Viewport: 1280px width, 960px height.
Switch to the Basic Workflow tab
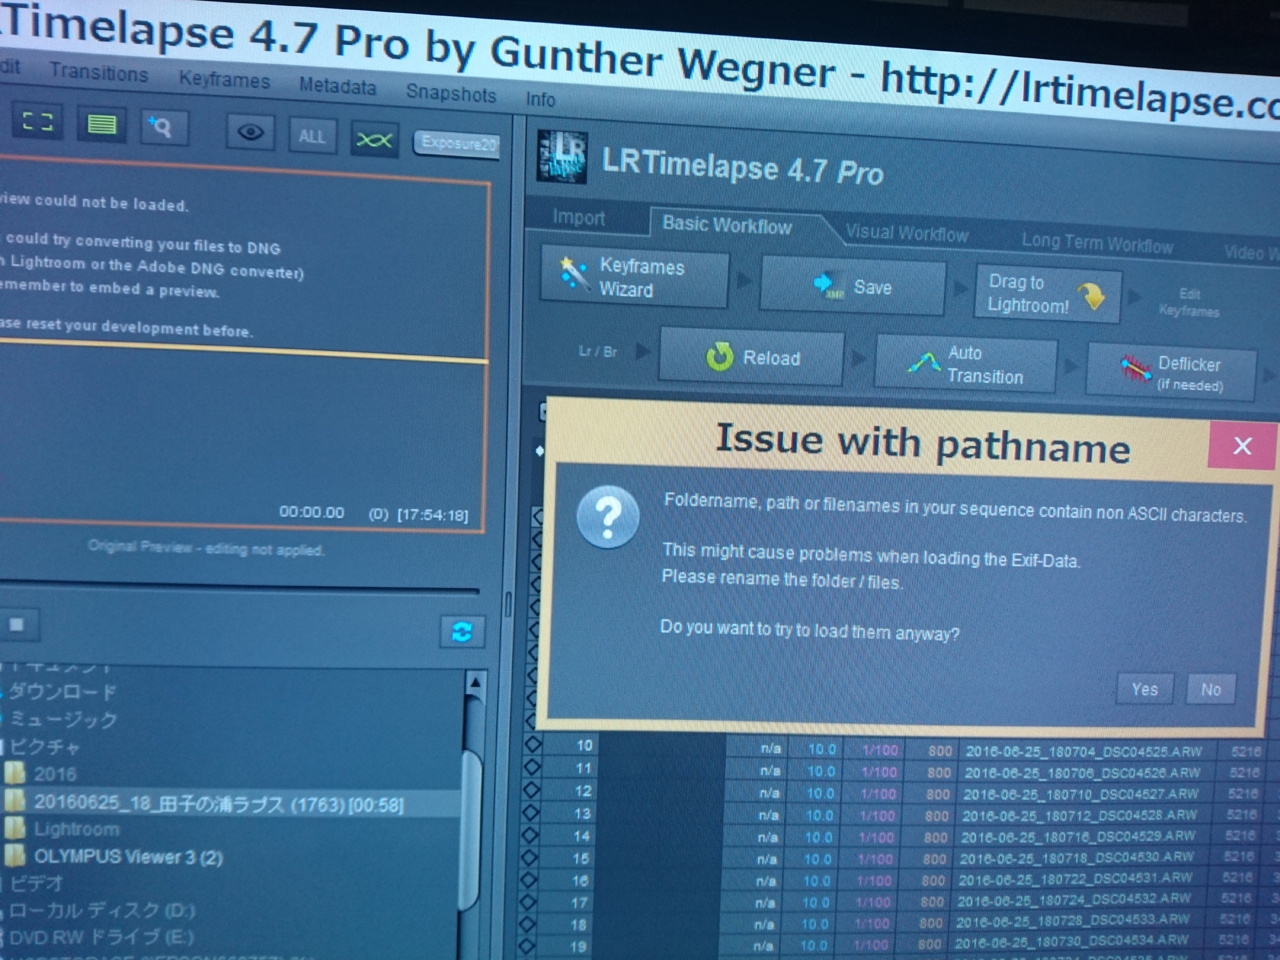(727, 225)
